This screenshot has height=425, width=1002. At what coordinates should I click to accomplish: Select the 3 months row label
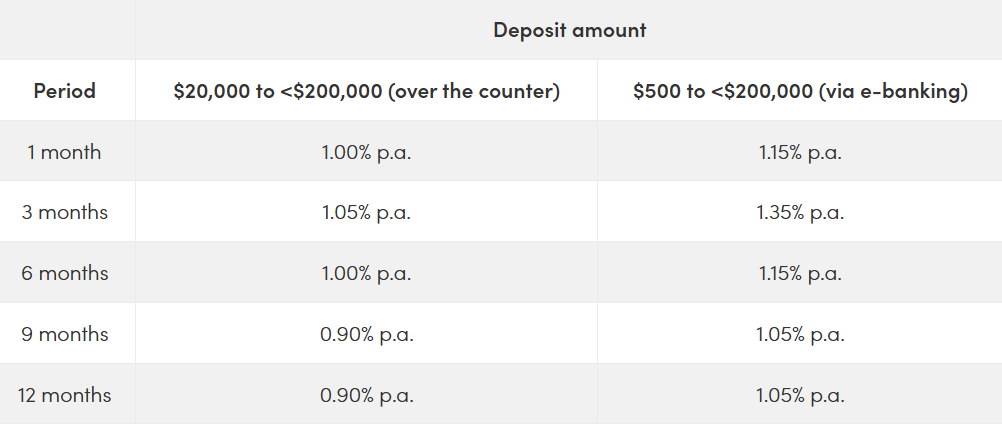[65, 213]
